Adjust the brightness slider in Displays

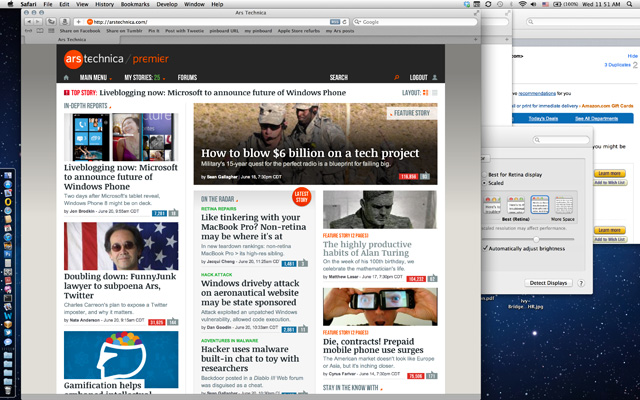pos(536,239)
